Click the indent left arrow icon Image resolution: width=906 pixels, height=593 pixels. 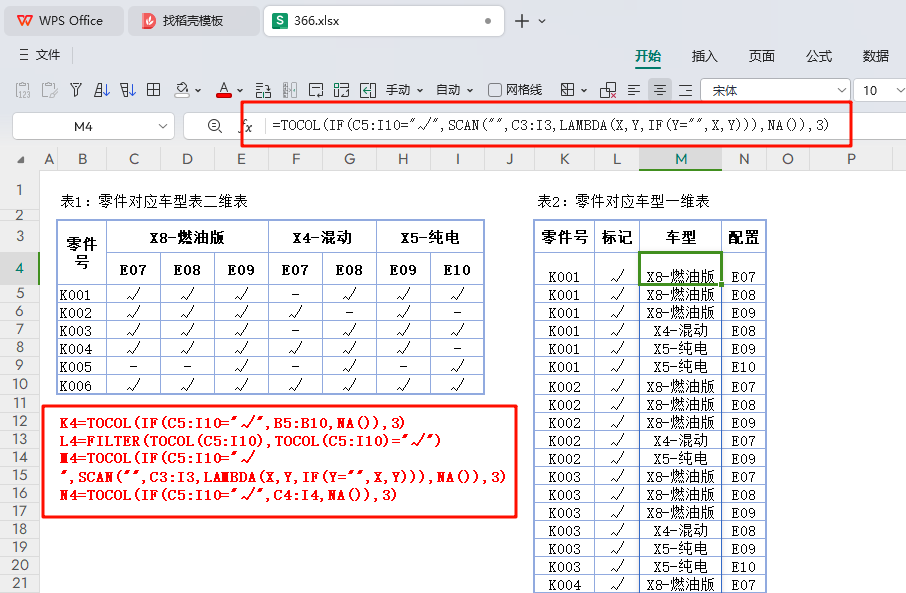pos(368,90)
